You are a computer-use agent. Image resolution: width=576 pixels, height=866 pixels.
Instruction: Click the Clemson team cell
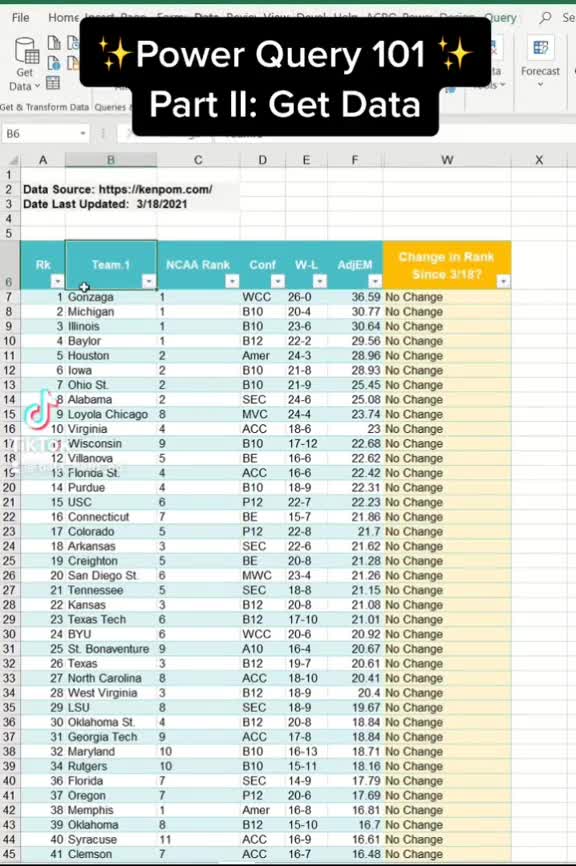(111, 854)
